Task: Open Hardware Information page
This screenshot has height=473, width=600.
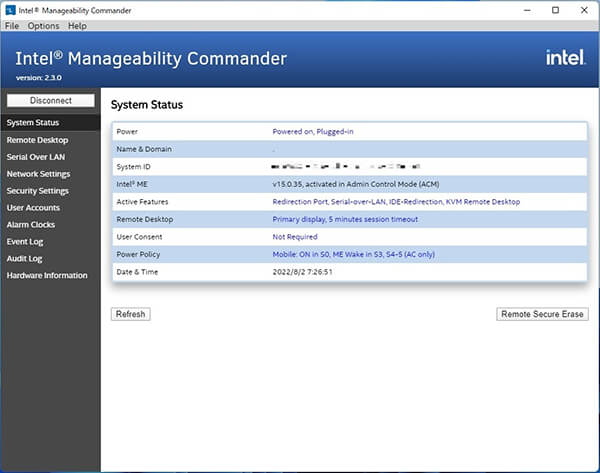Action: pyautogui.click(x=47, y=276)
